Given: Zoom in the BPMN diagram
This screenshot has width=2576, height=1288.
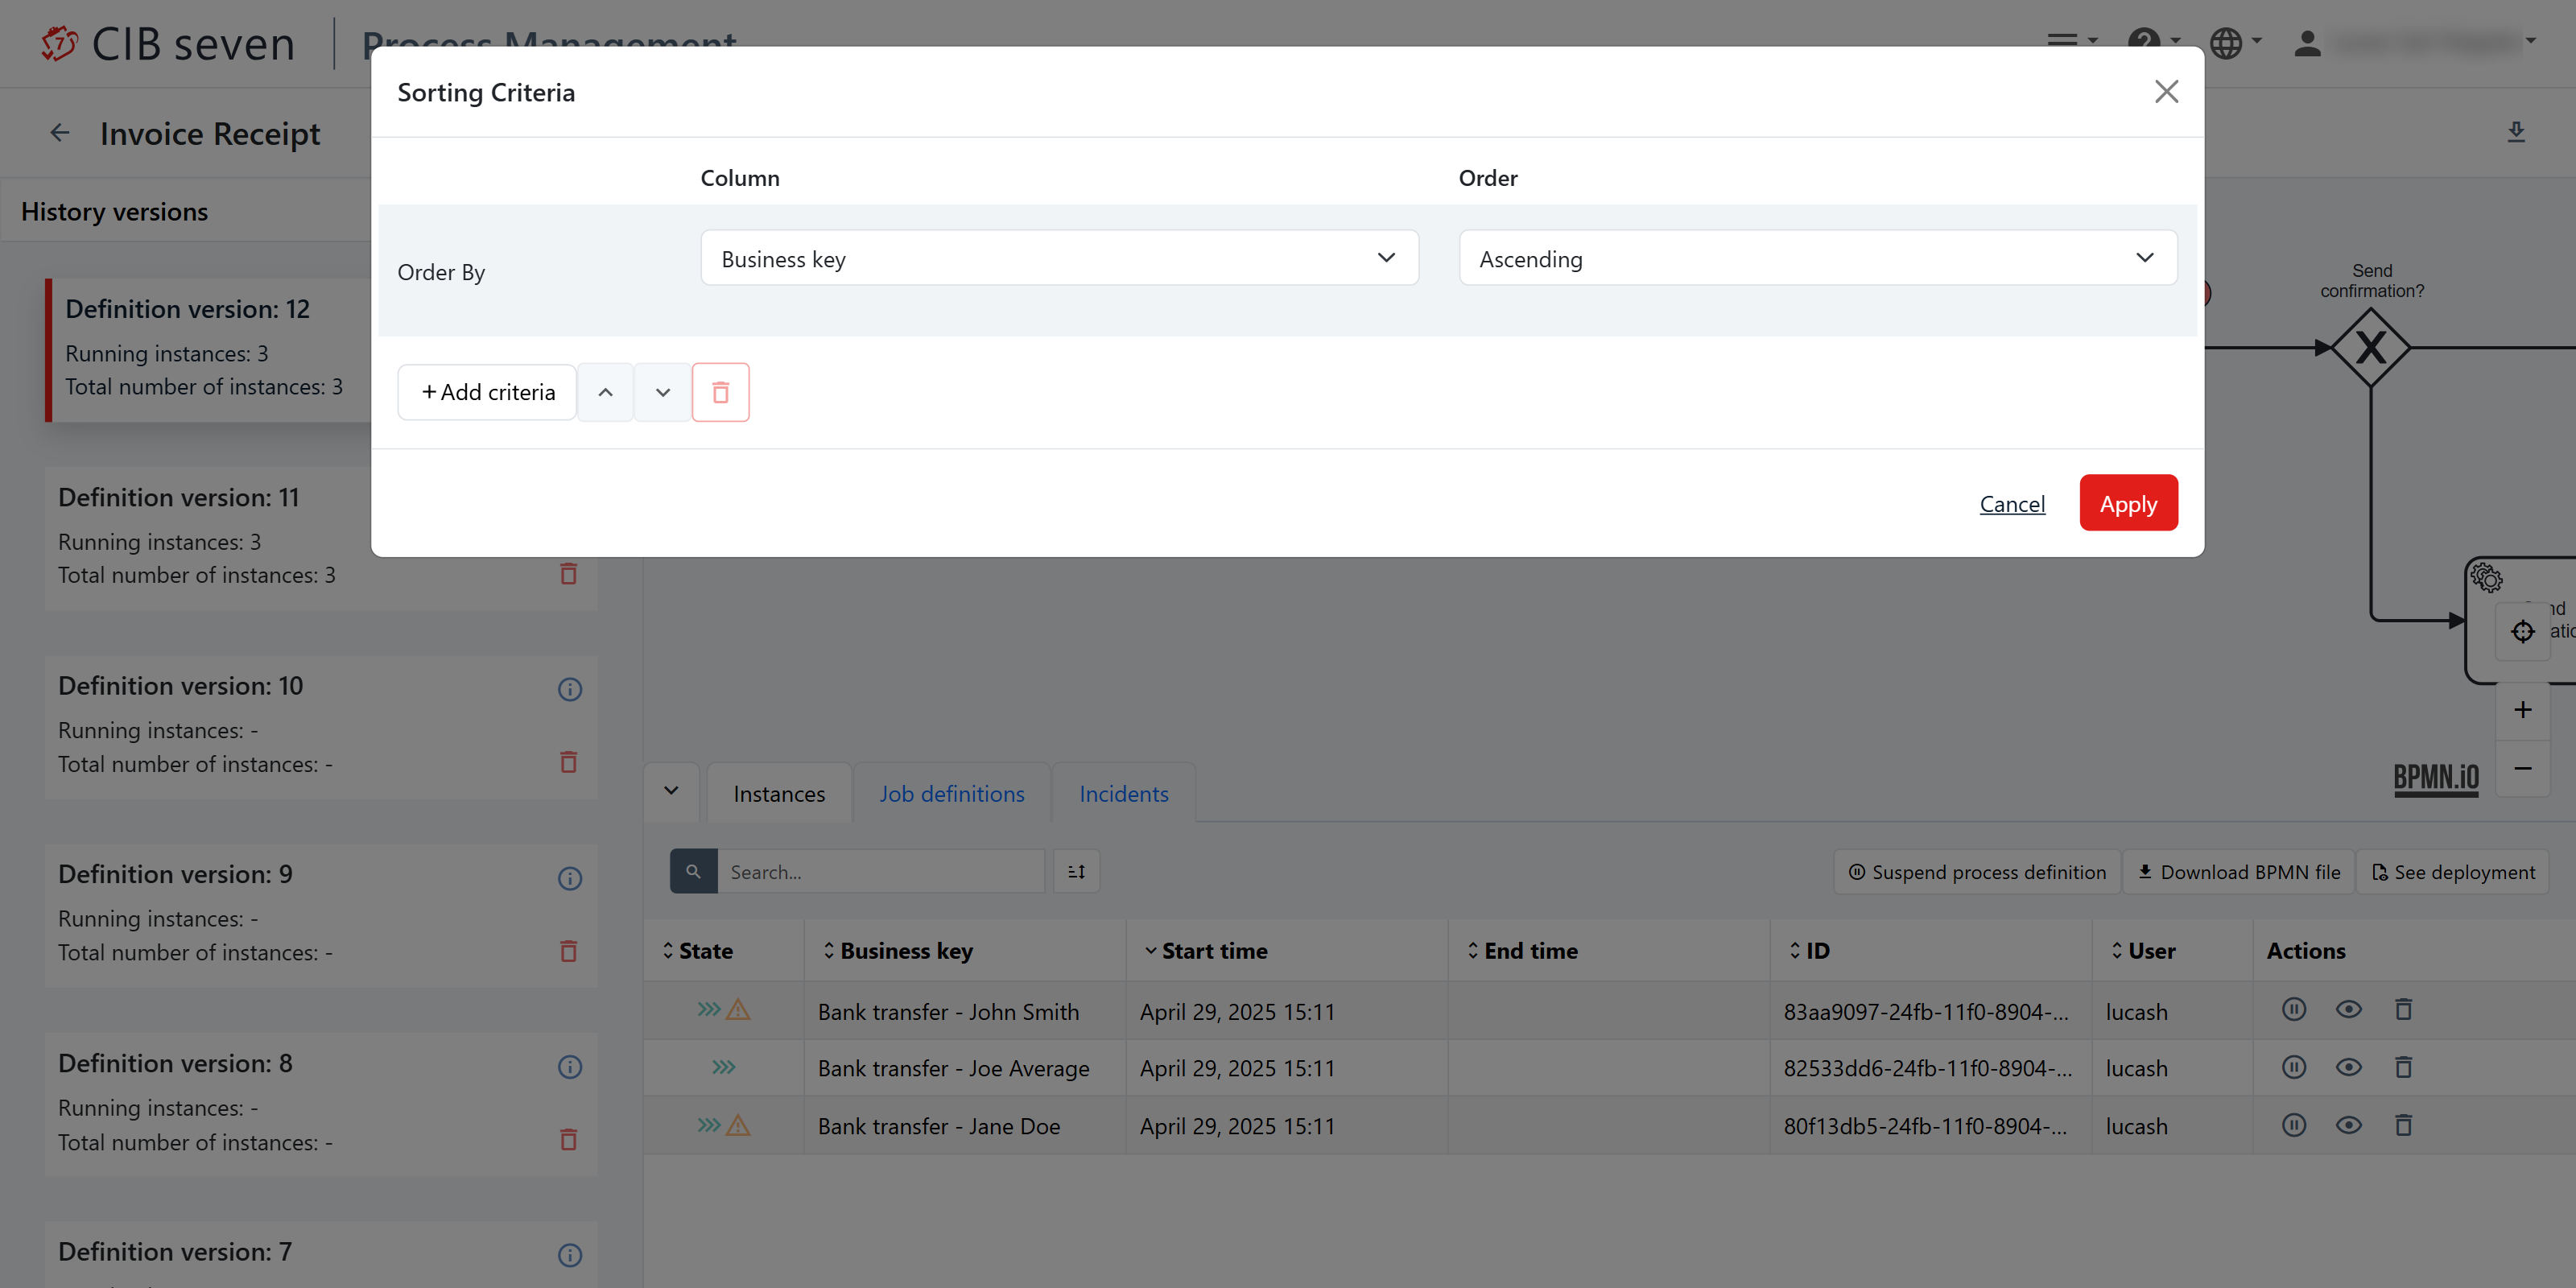Looking at the screenshot, I should [2522, 710].
